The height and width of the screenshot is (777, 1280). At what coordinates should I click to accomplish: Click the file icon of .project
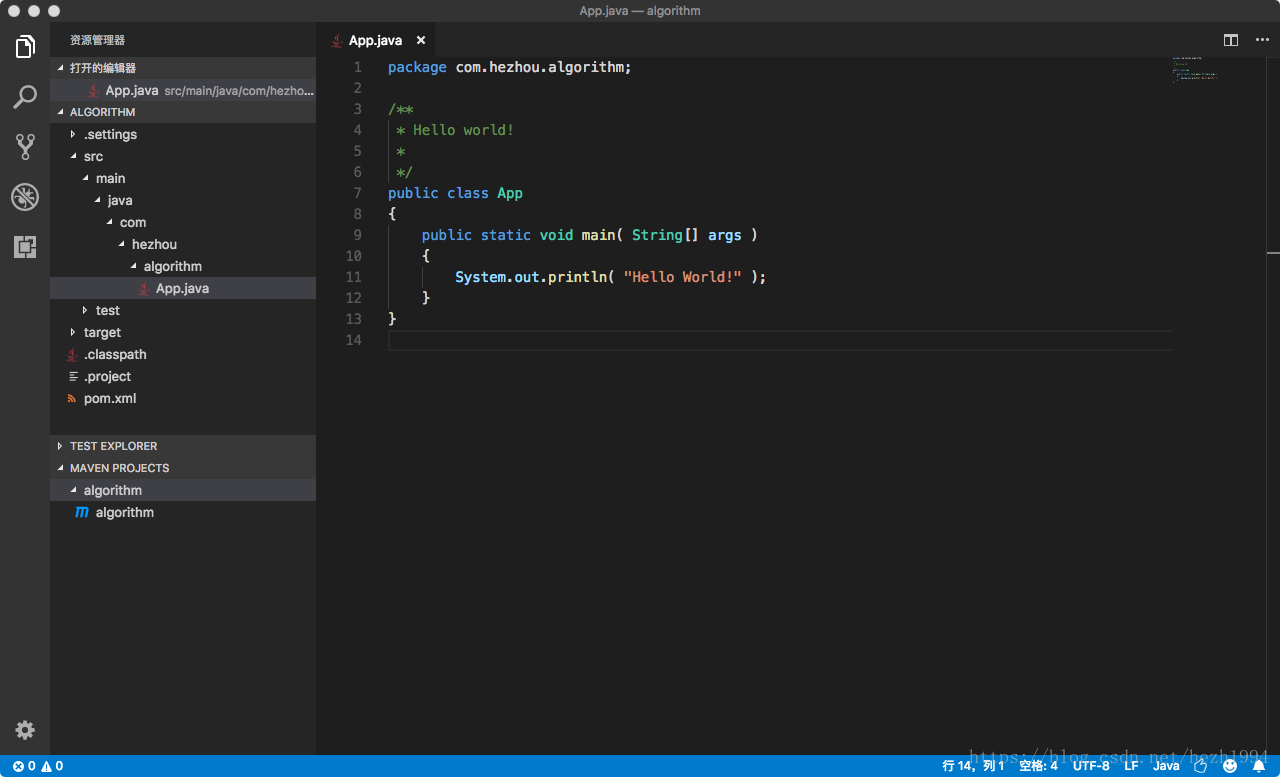[x=72, y=376]
